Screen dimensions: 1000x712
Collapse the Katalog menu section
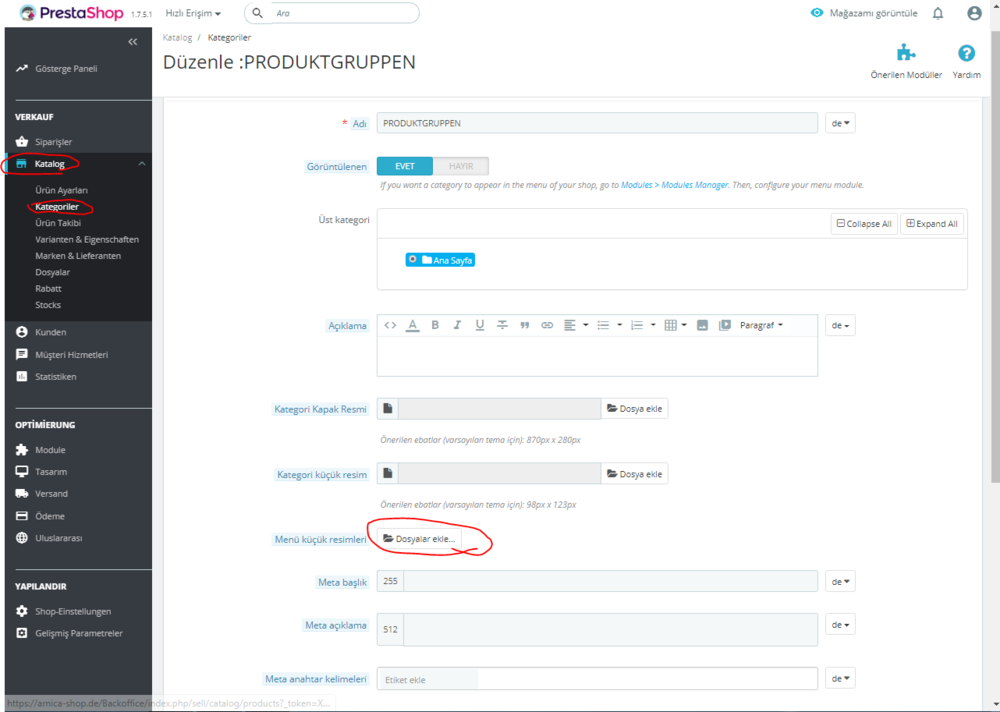pyautogui.click(x=142, y=164)
